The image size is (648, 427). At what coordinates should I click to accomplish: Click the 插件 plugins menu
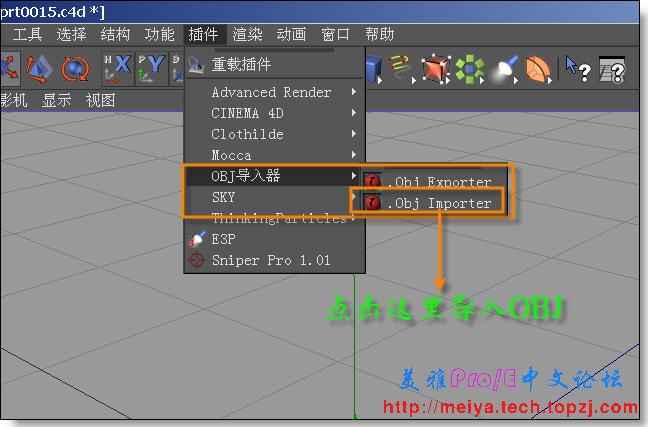coord(203,34)
